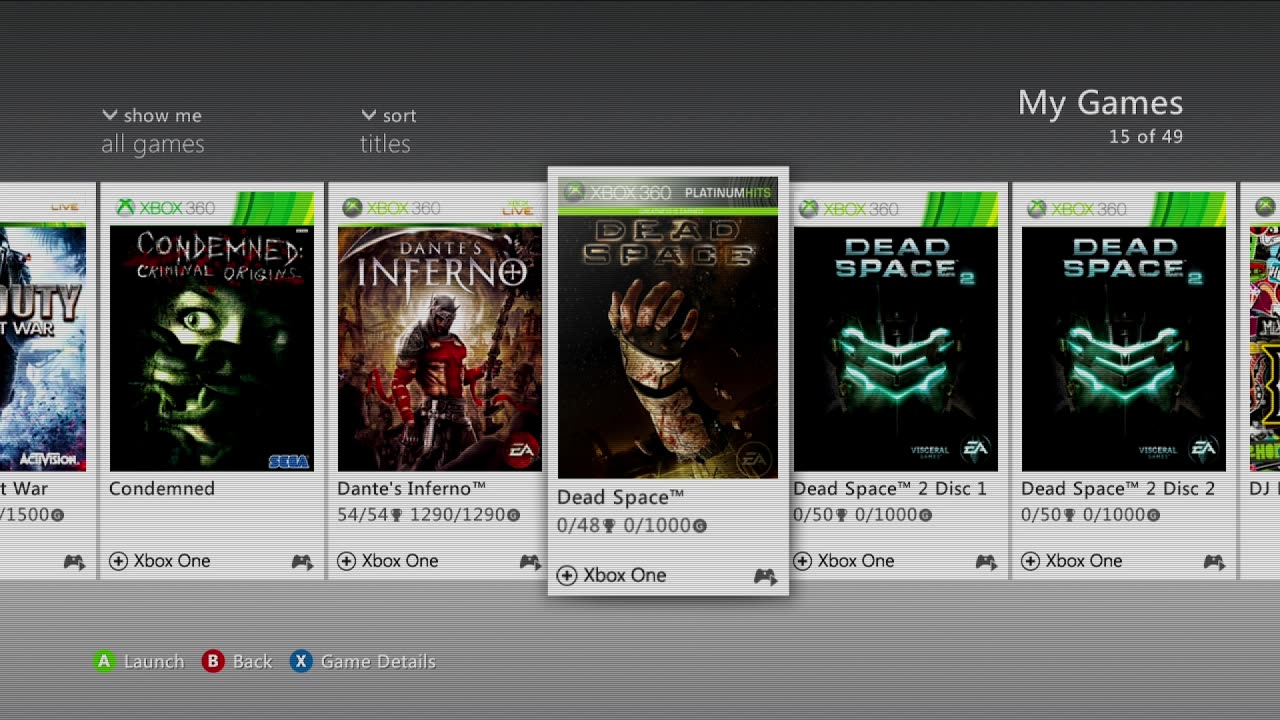
Task: Open the 'sort' chevron dropdown
Action: (x=369, y=115)
